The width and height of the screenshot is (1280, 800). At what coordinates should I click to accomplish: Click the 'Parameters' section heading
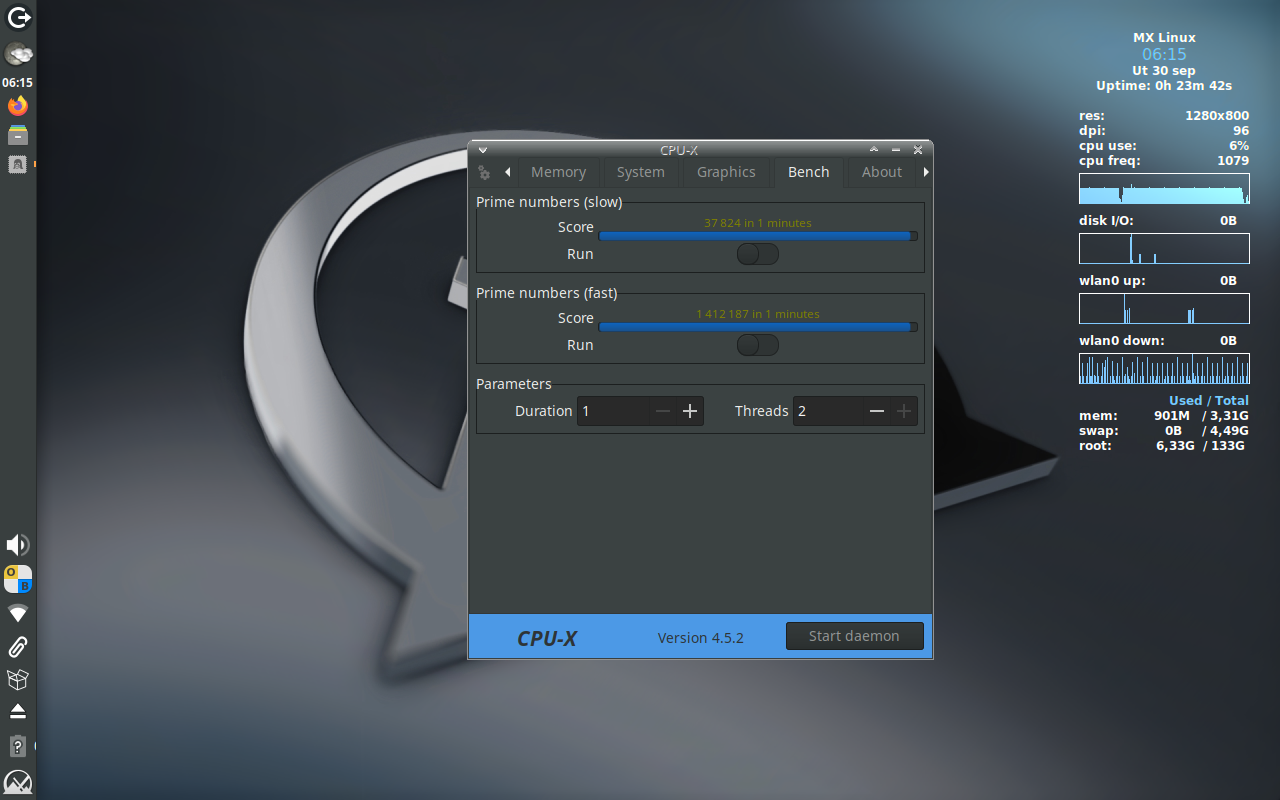point(514,384)
